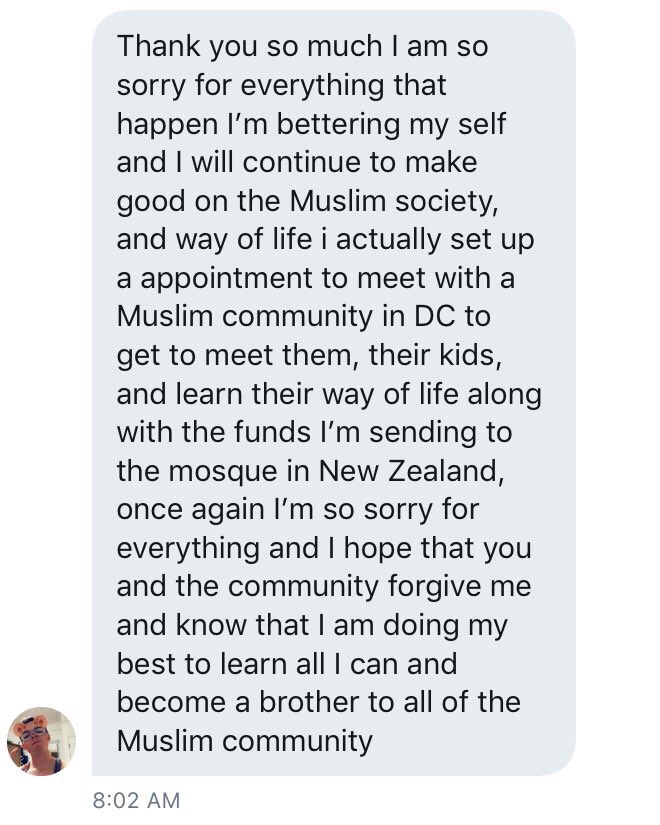This screenshot has width=660, height=825.
Task: Click the words 'forgive me' in the message
Action: (459, 587)
